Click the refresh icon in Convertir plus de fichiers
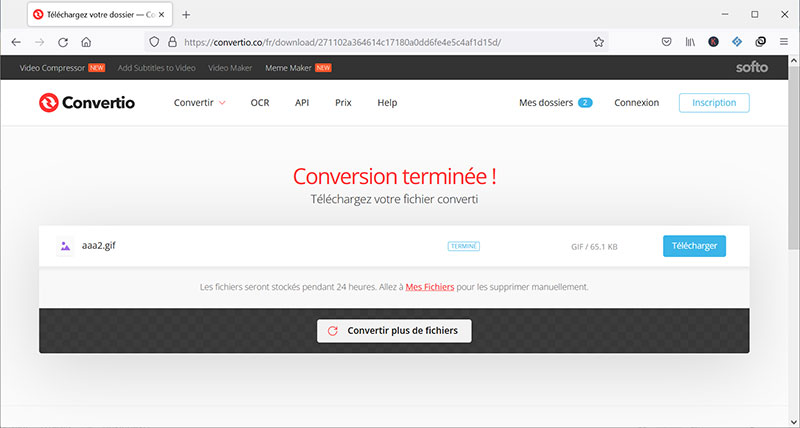Image resolution: width=800 pixels, height=428 pixels. [333, 331]
